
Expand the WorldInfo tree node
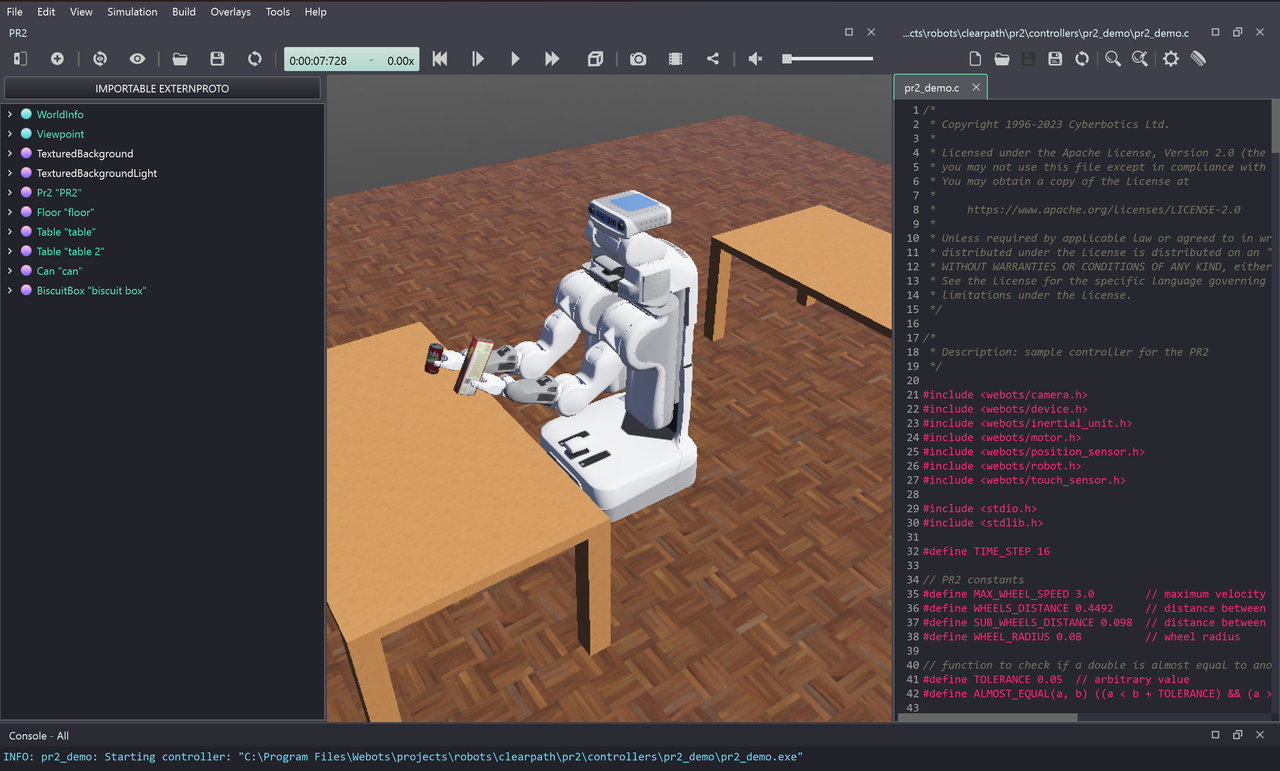coord(10,115)
